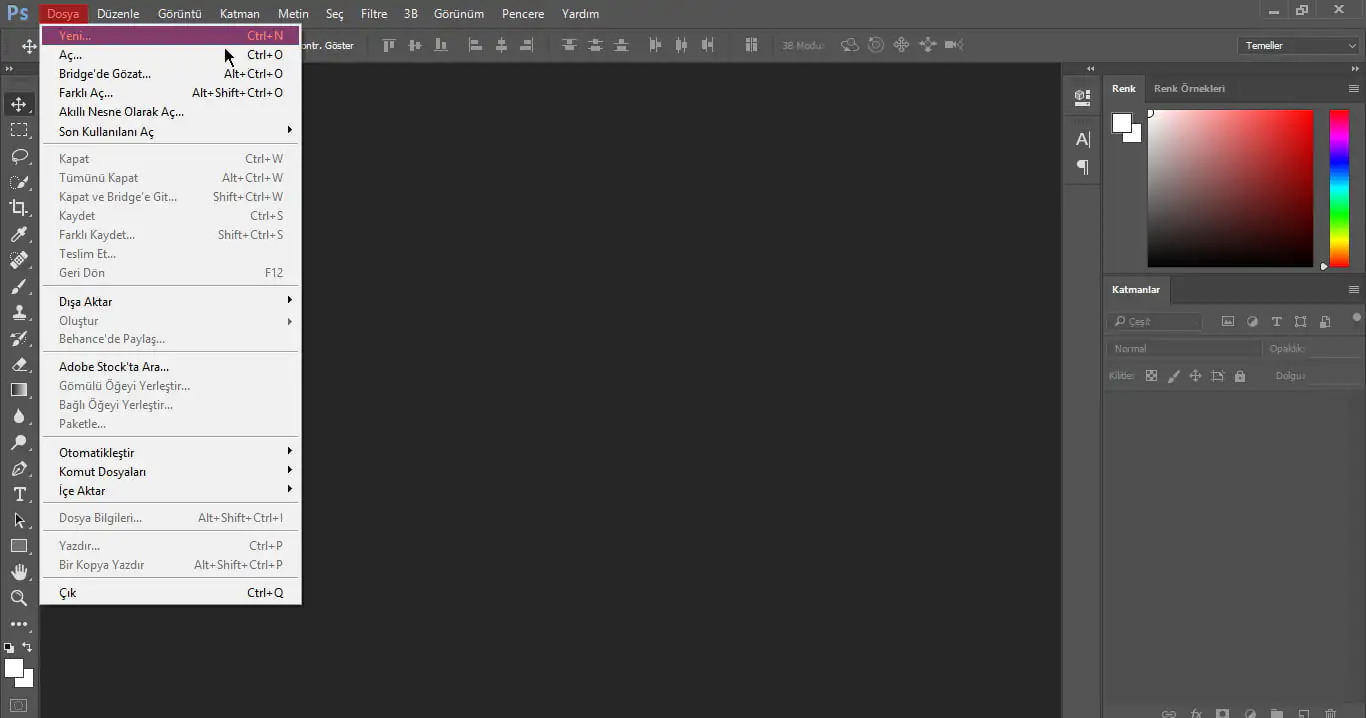1366x718 pixels.
Task: Select the Crop tool
Action: [19, 208]
